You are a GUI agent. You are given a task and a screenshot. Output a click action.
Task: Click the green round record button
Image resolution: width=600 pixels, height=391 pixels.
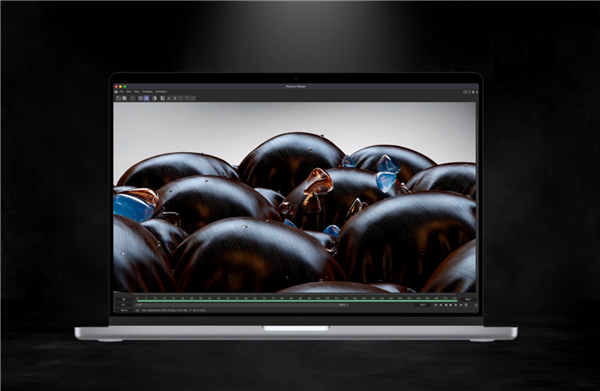466,305
